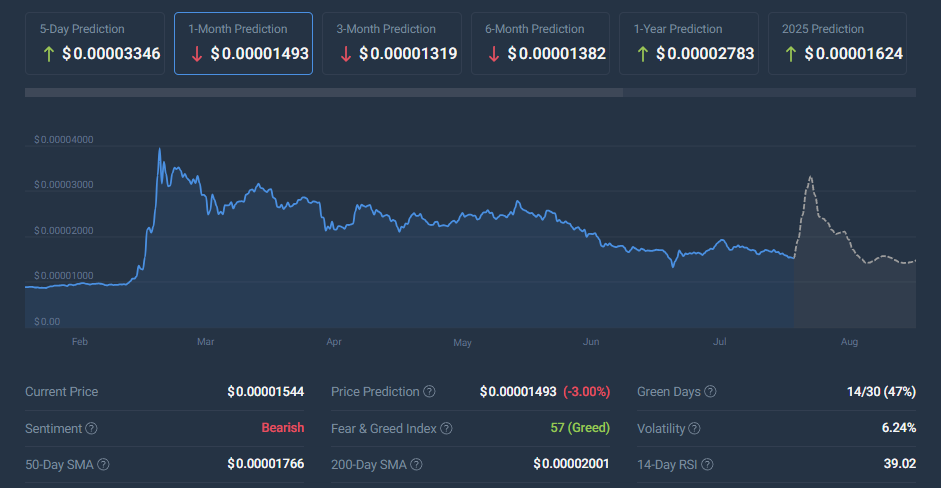Click the Bearish sentiment value
This screenshot has width=941, height=488.
pos(283,427)
